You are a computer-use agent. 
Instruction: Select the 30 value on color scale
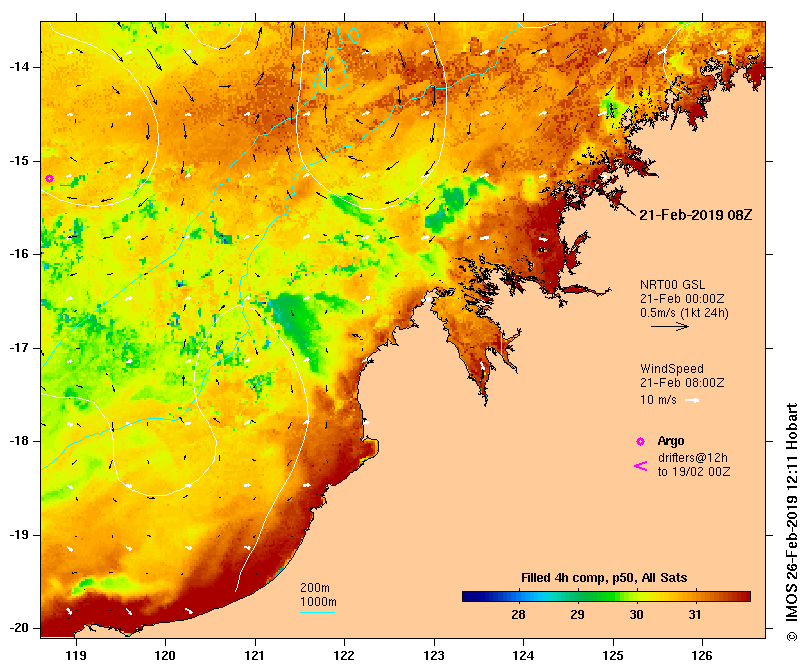coord(636,615)
